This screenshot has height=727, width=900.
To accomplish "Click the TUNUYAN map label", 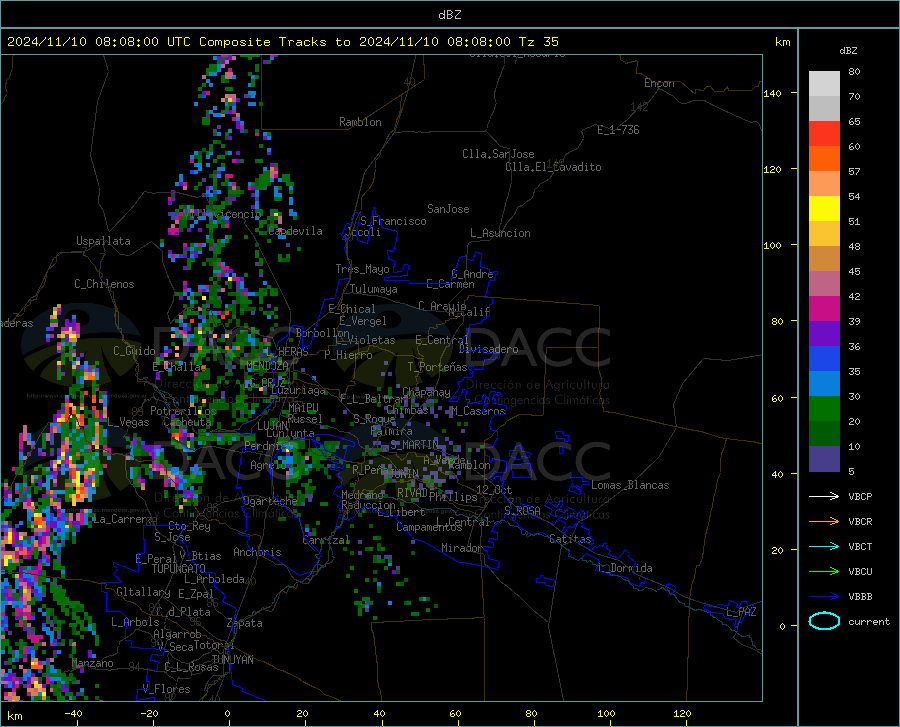I will coord(232,660).
